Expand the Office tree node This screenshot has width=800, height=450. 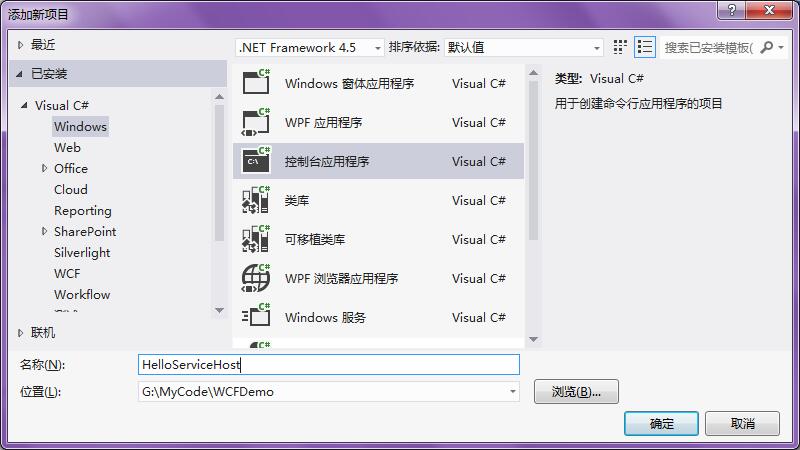pos(44,168)
